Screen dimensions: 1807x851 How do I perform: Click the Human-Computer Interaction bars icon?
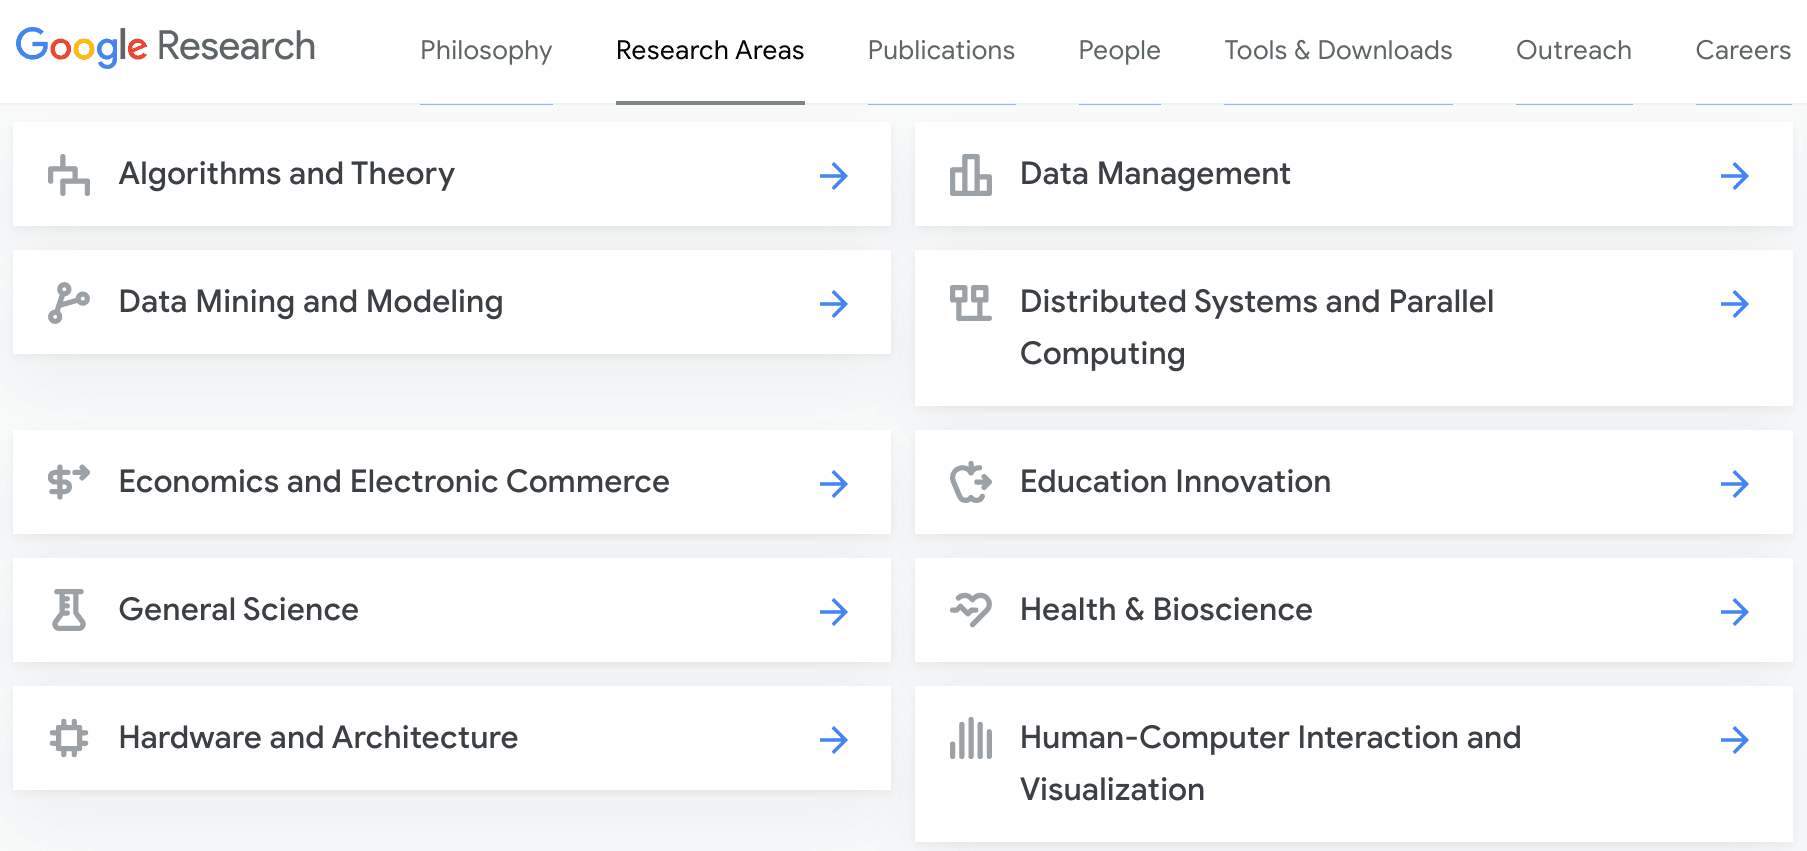pyautogui.click(x=970, y=739)
